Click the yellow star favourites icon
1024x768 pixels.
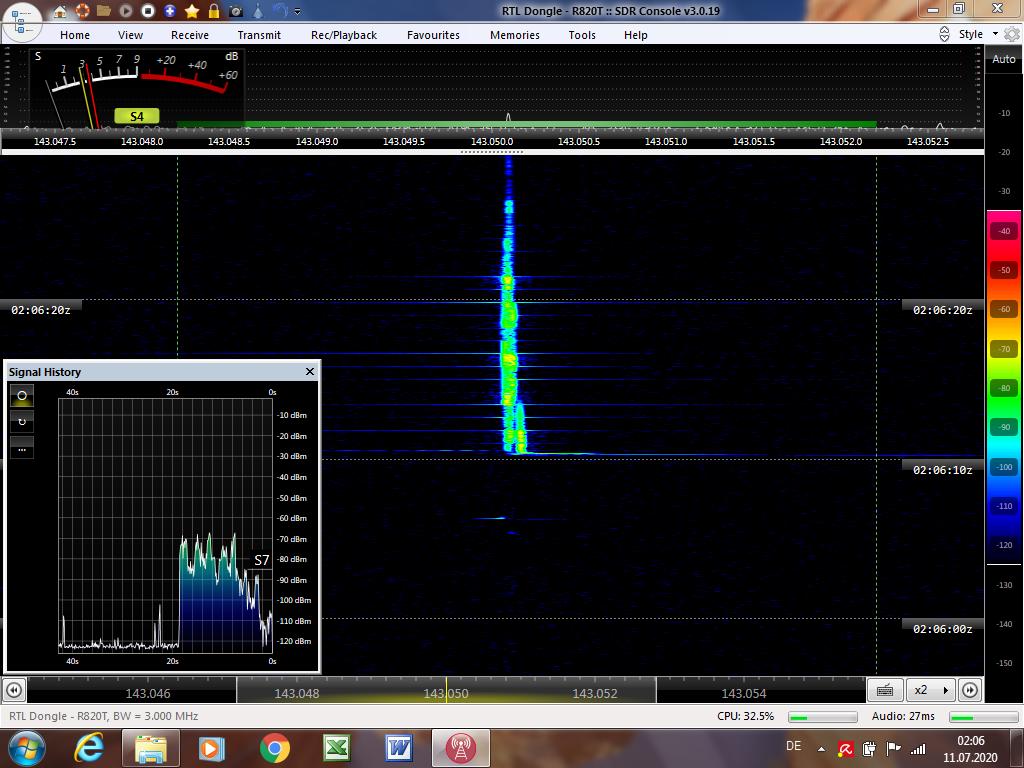(x=192, y=10)
